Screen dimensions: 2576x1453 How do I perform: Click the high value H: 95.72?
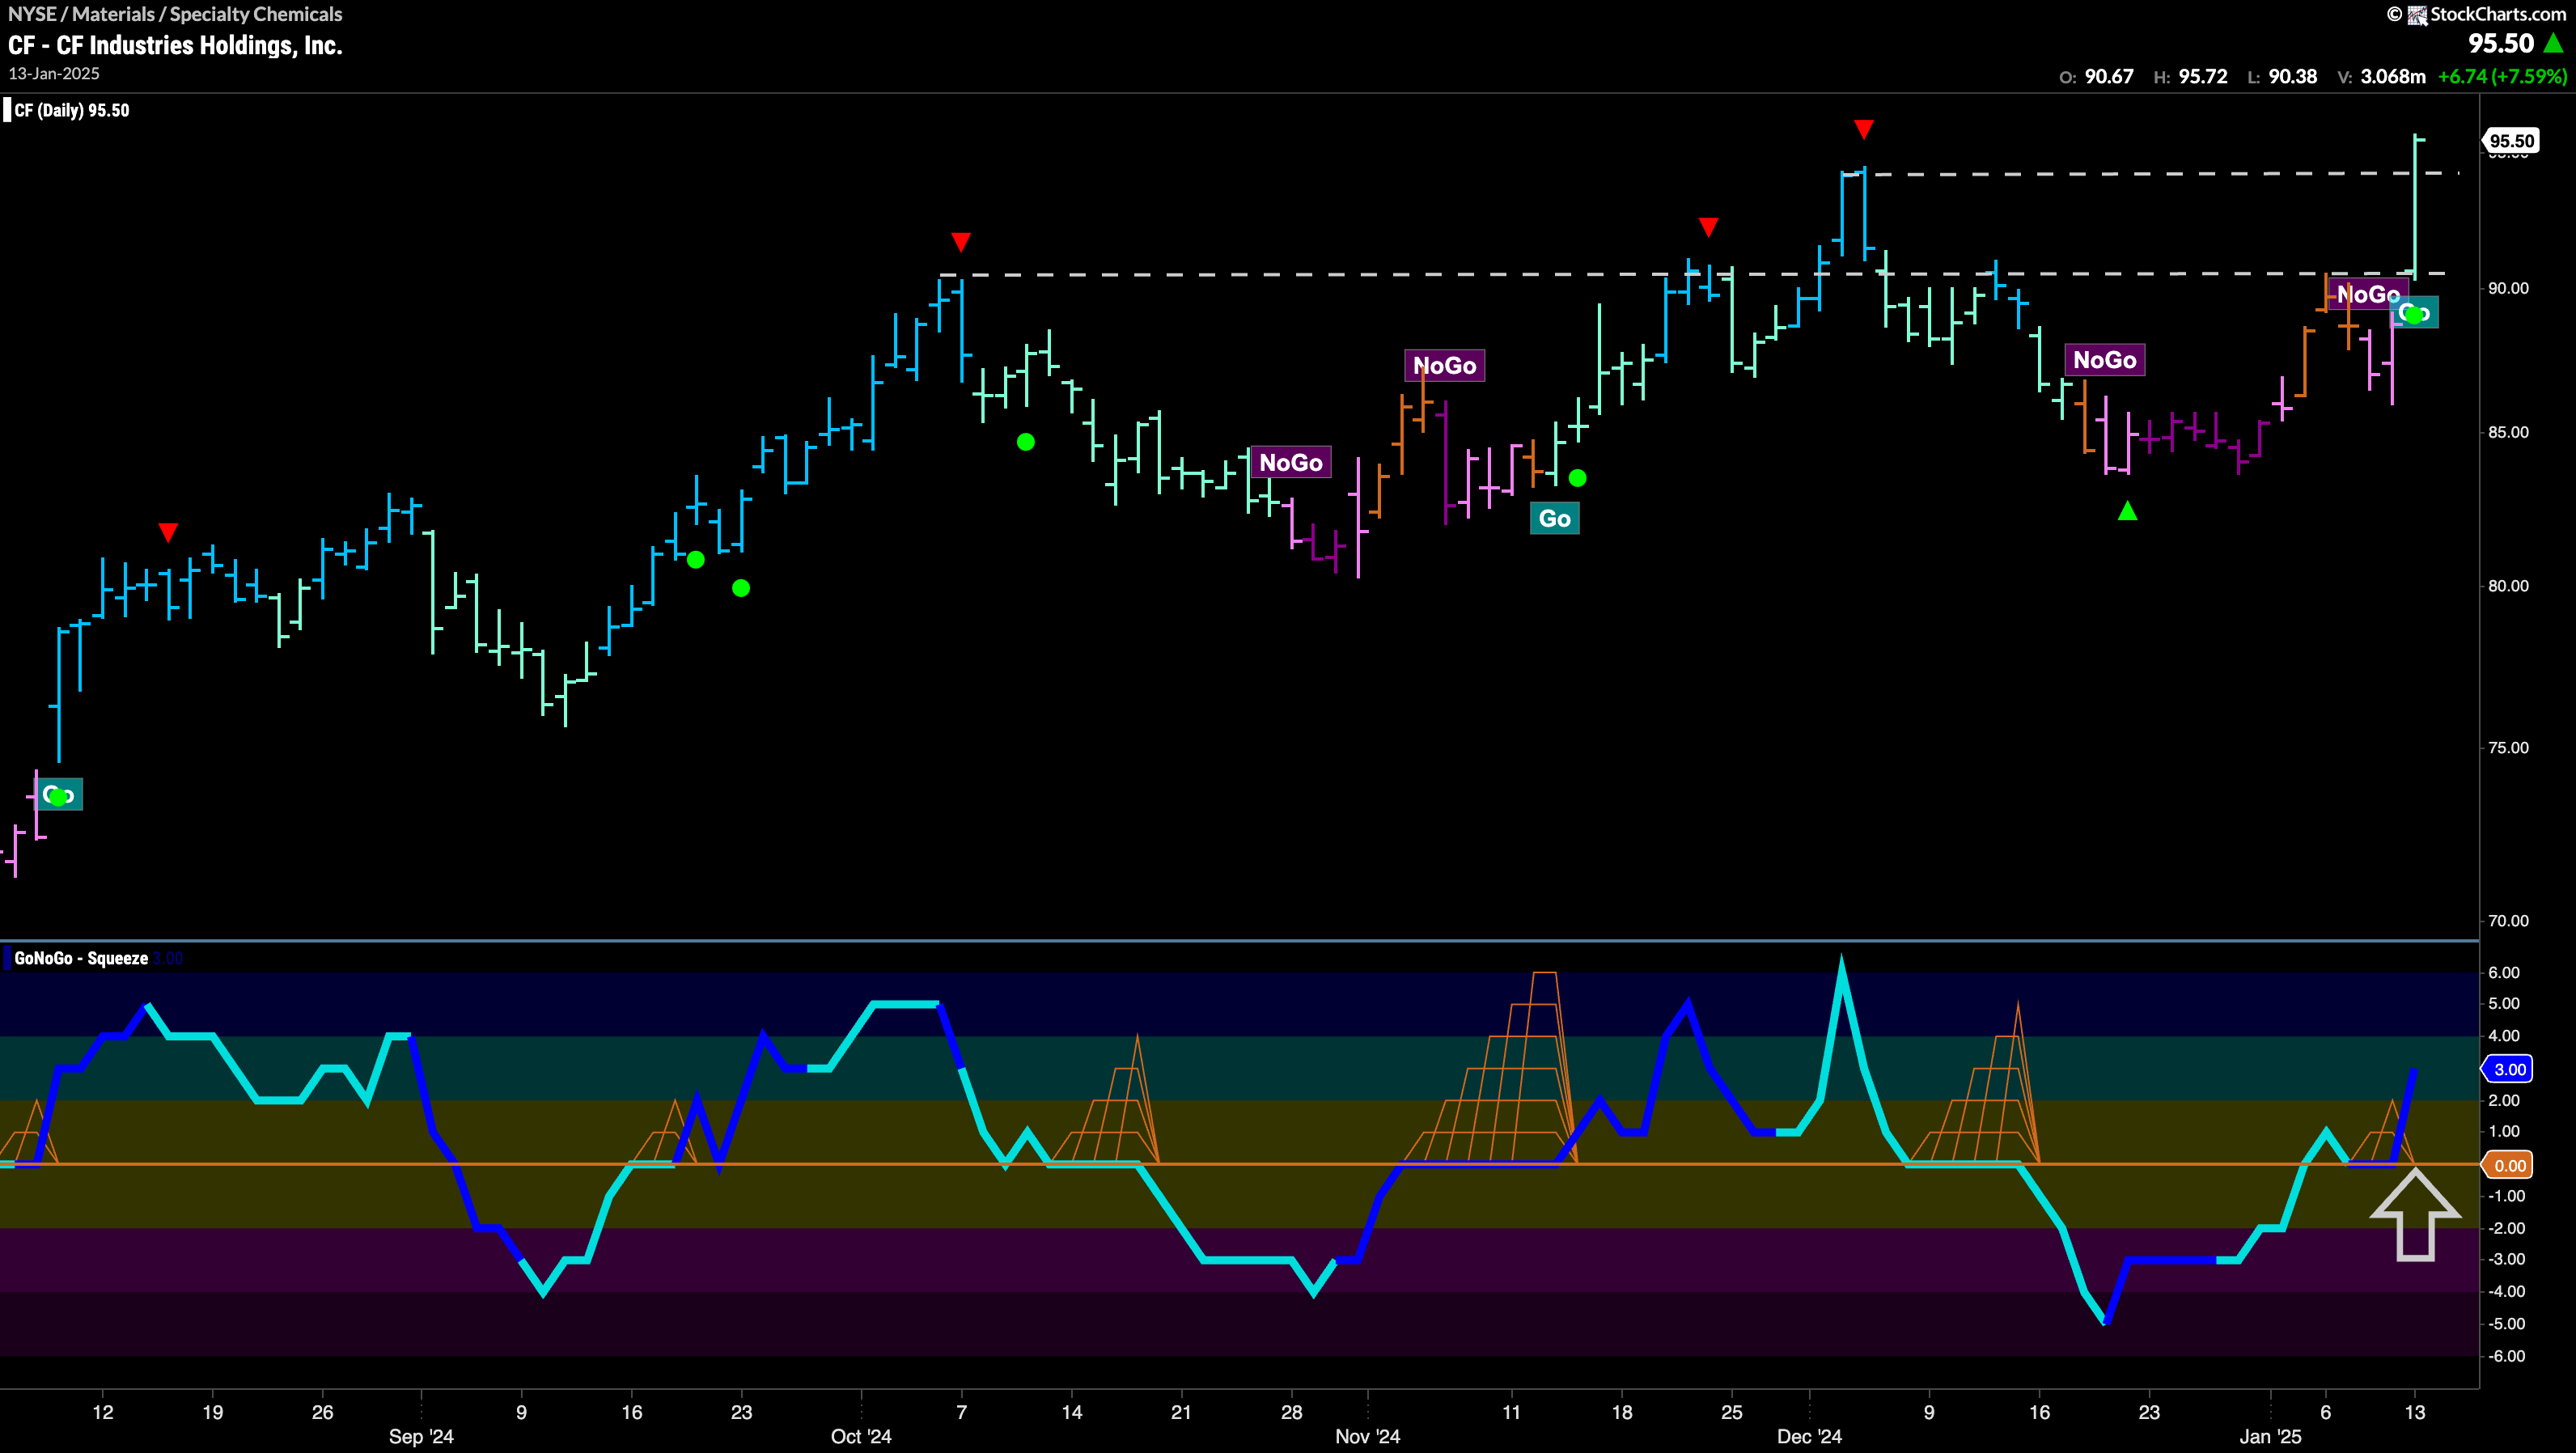[2190, 77]
